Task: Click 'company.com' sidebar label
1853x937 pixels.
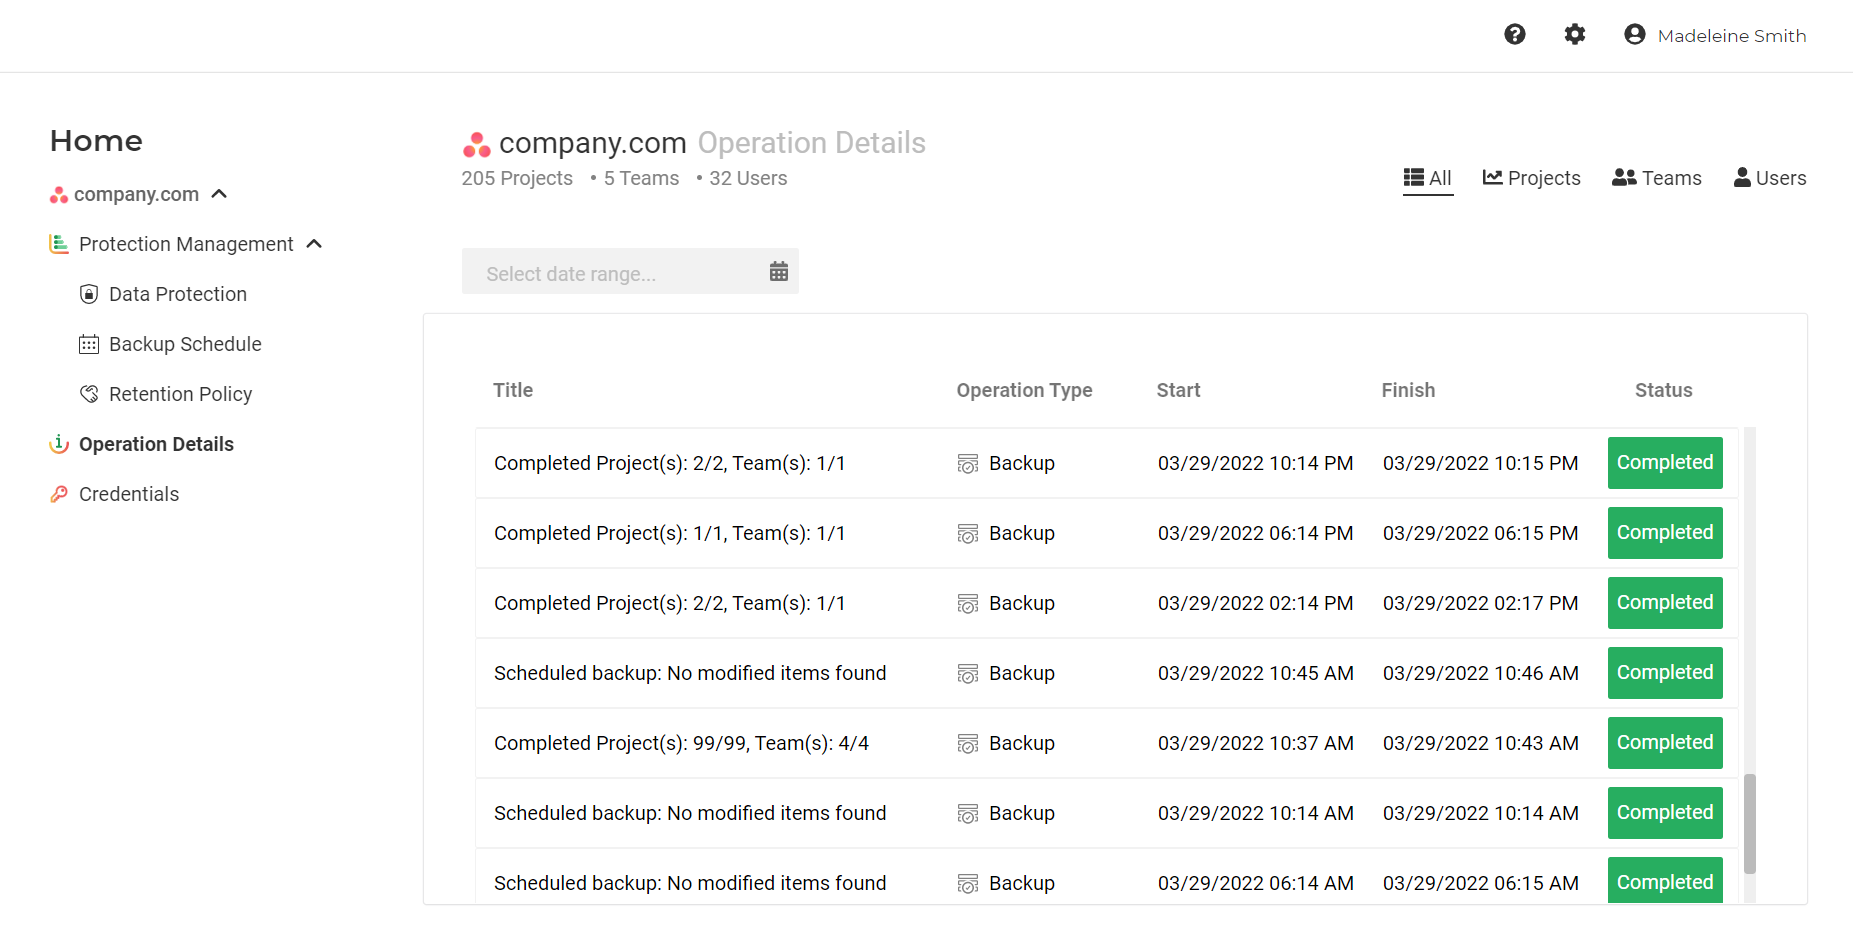Action: 136,194
